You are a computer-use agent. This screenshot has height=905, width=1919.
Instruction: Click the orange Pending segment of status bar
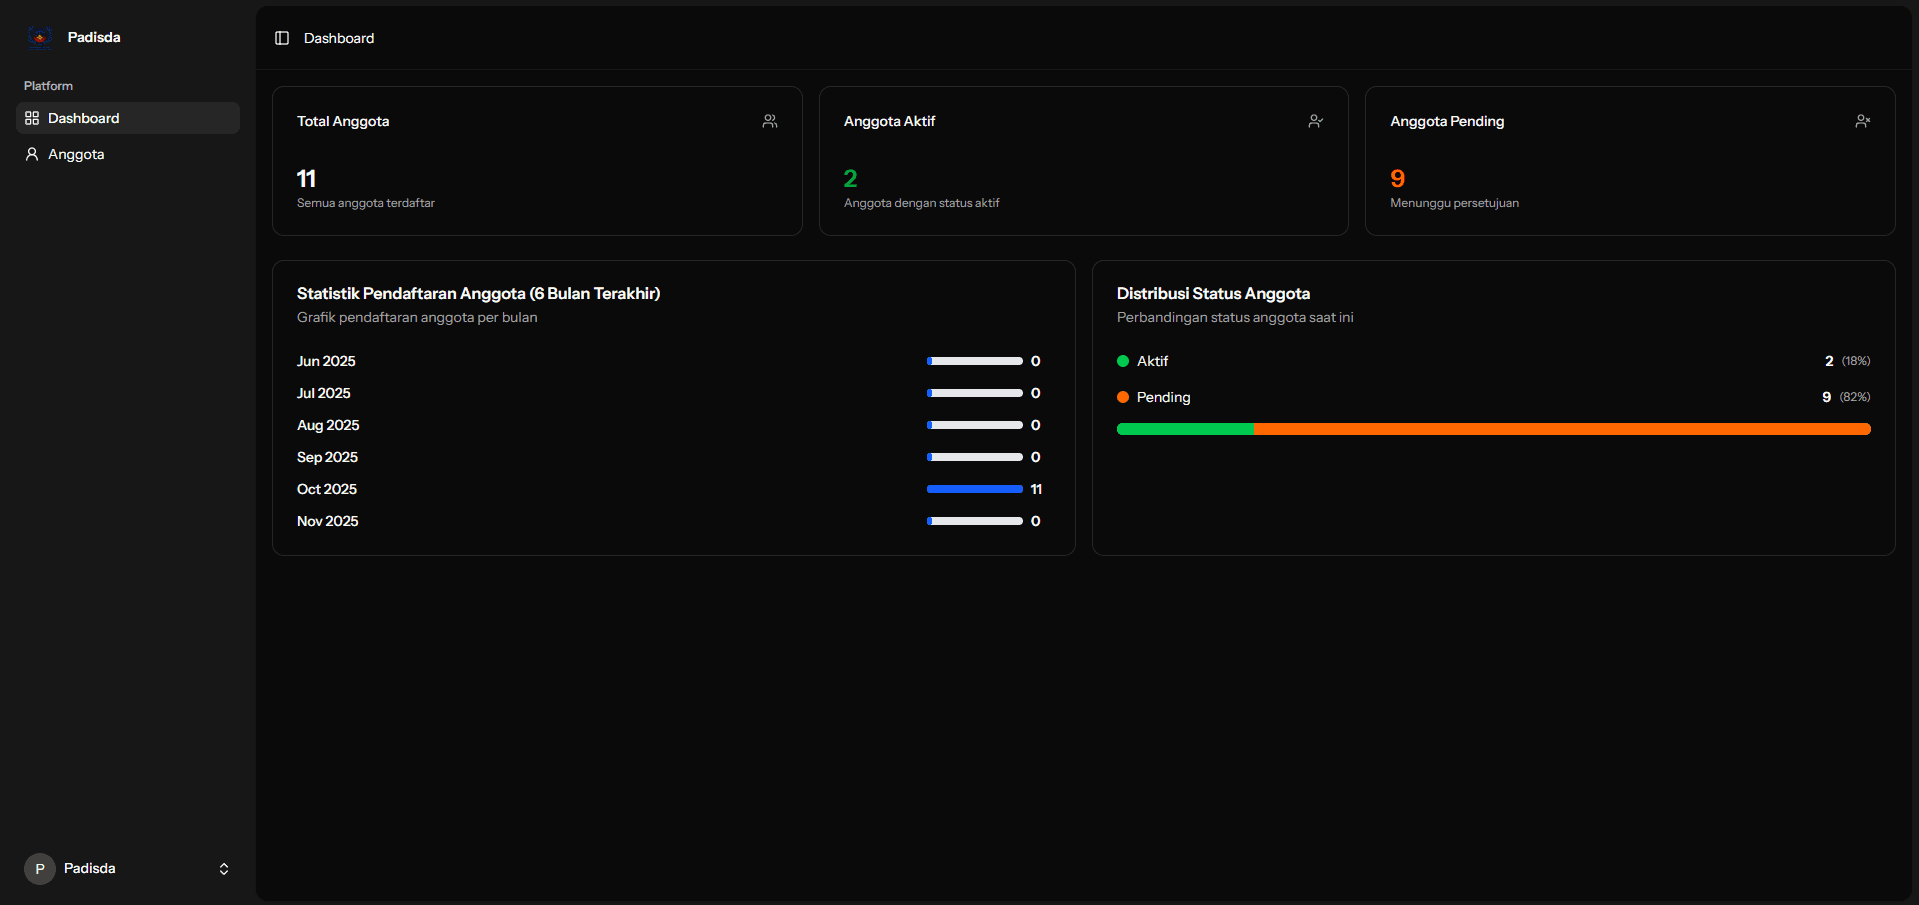point(1561,429)
